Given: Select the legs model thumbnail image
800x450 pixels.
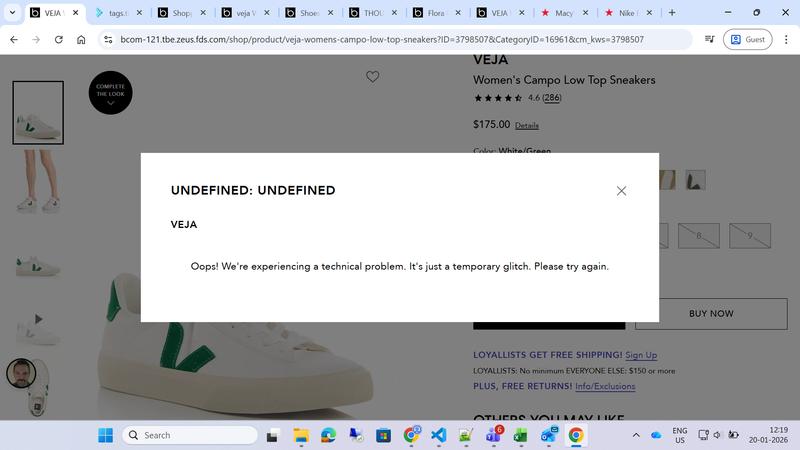Looking at the screenshot, I should click(x=38, y=181).
